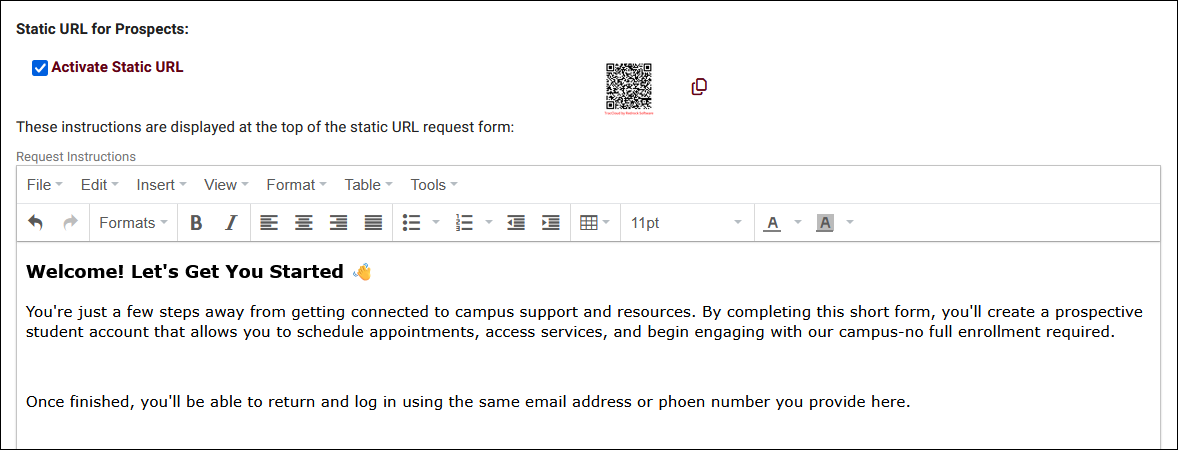Open the Insert menu
Viewport: 1178px width, 450px height.
pyautogui.click(x=161, y=185)
